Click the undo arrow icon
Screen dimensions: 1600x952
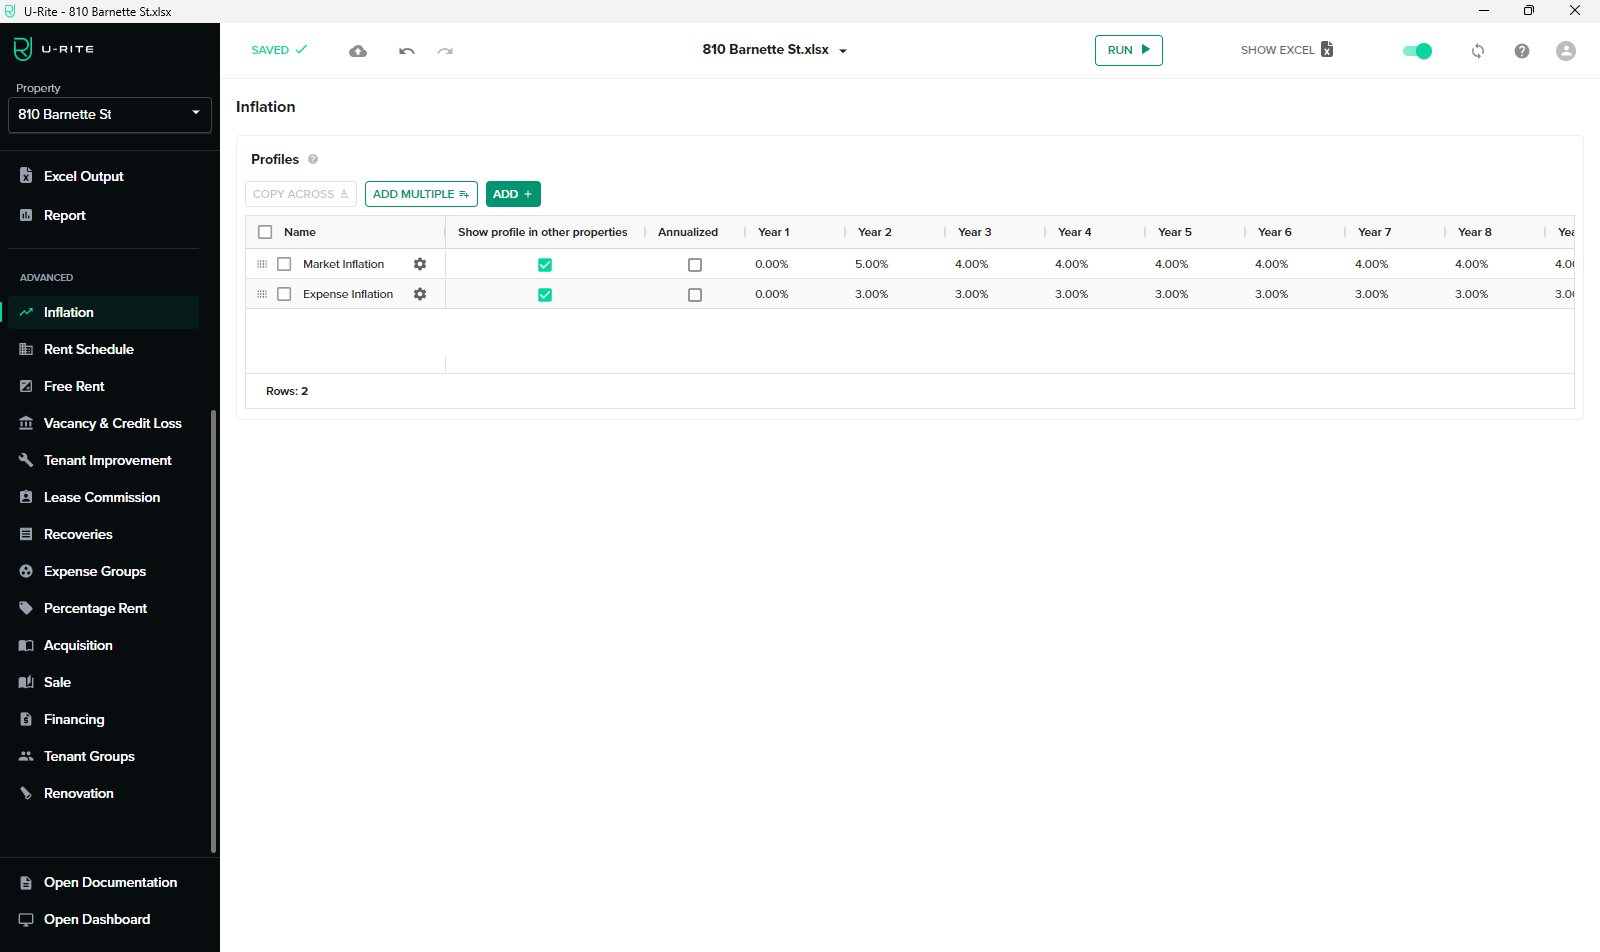tap(406, 51)
